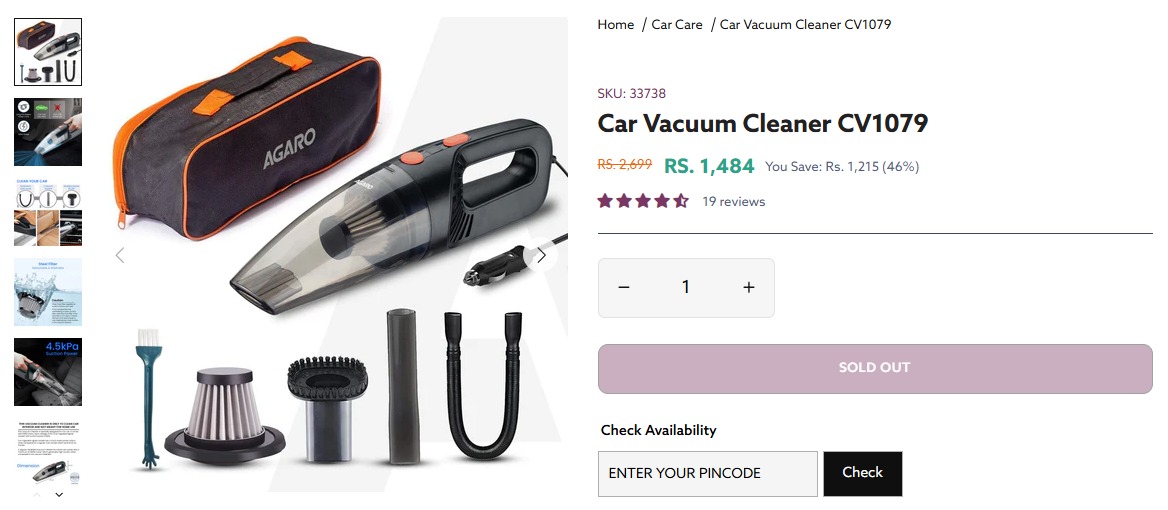1168x510 pixels.
Task: Open the Car Care breadcrumb category
Action: tap(677, 25)
